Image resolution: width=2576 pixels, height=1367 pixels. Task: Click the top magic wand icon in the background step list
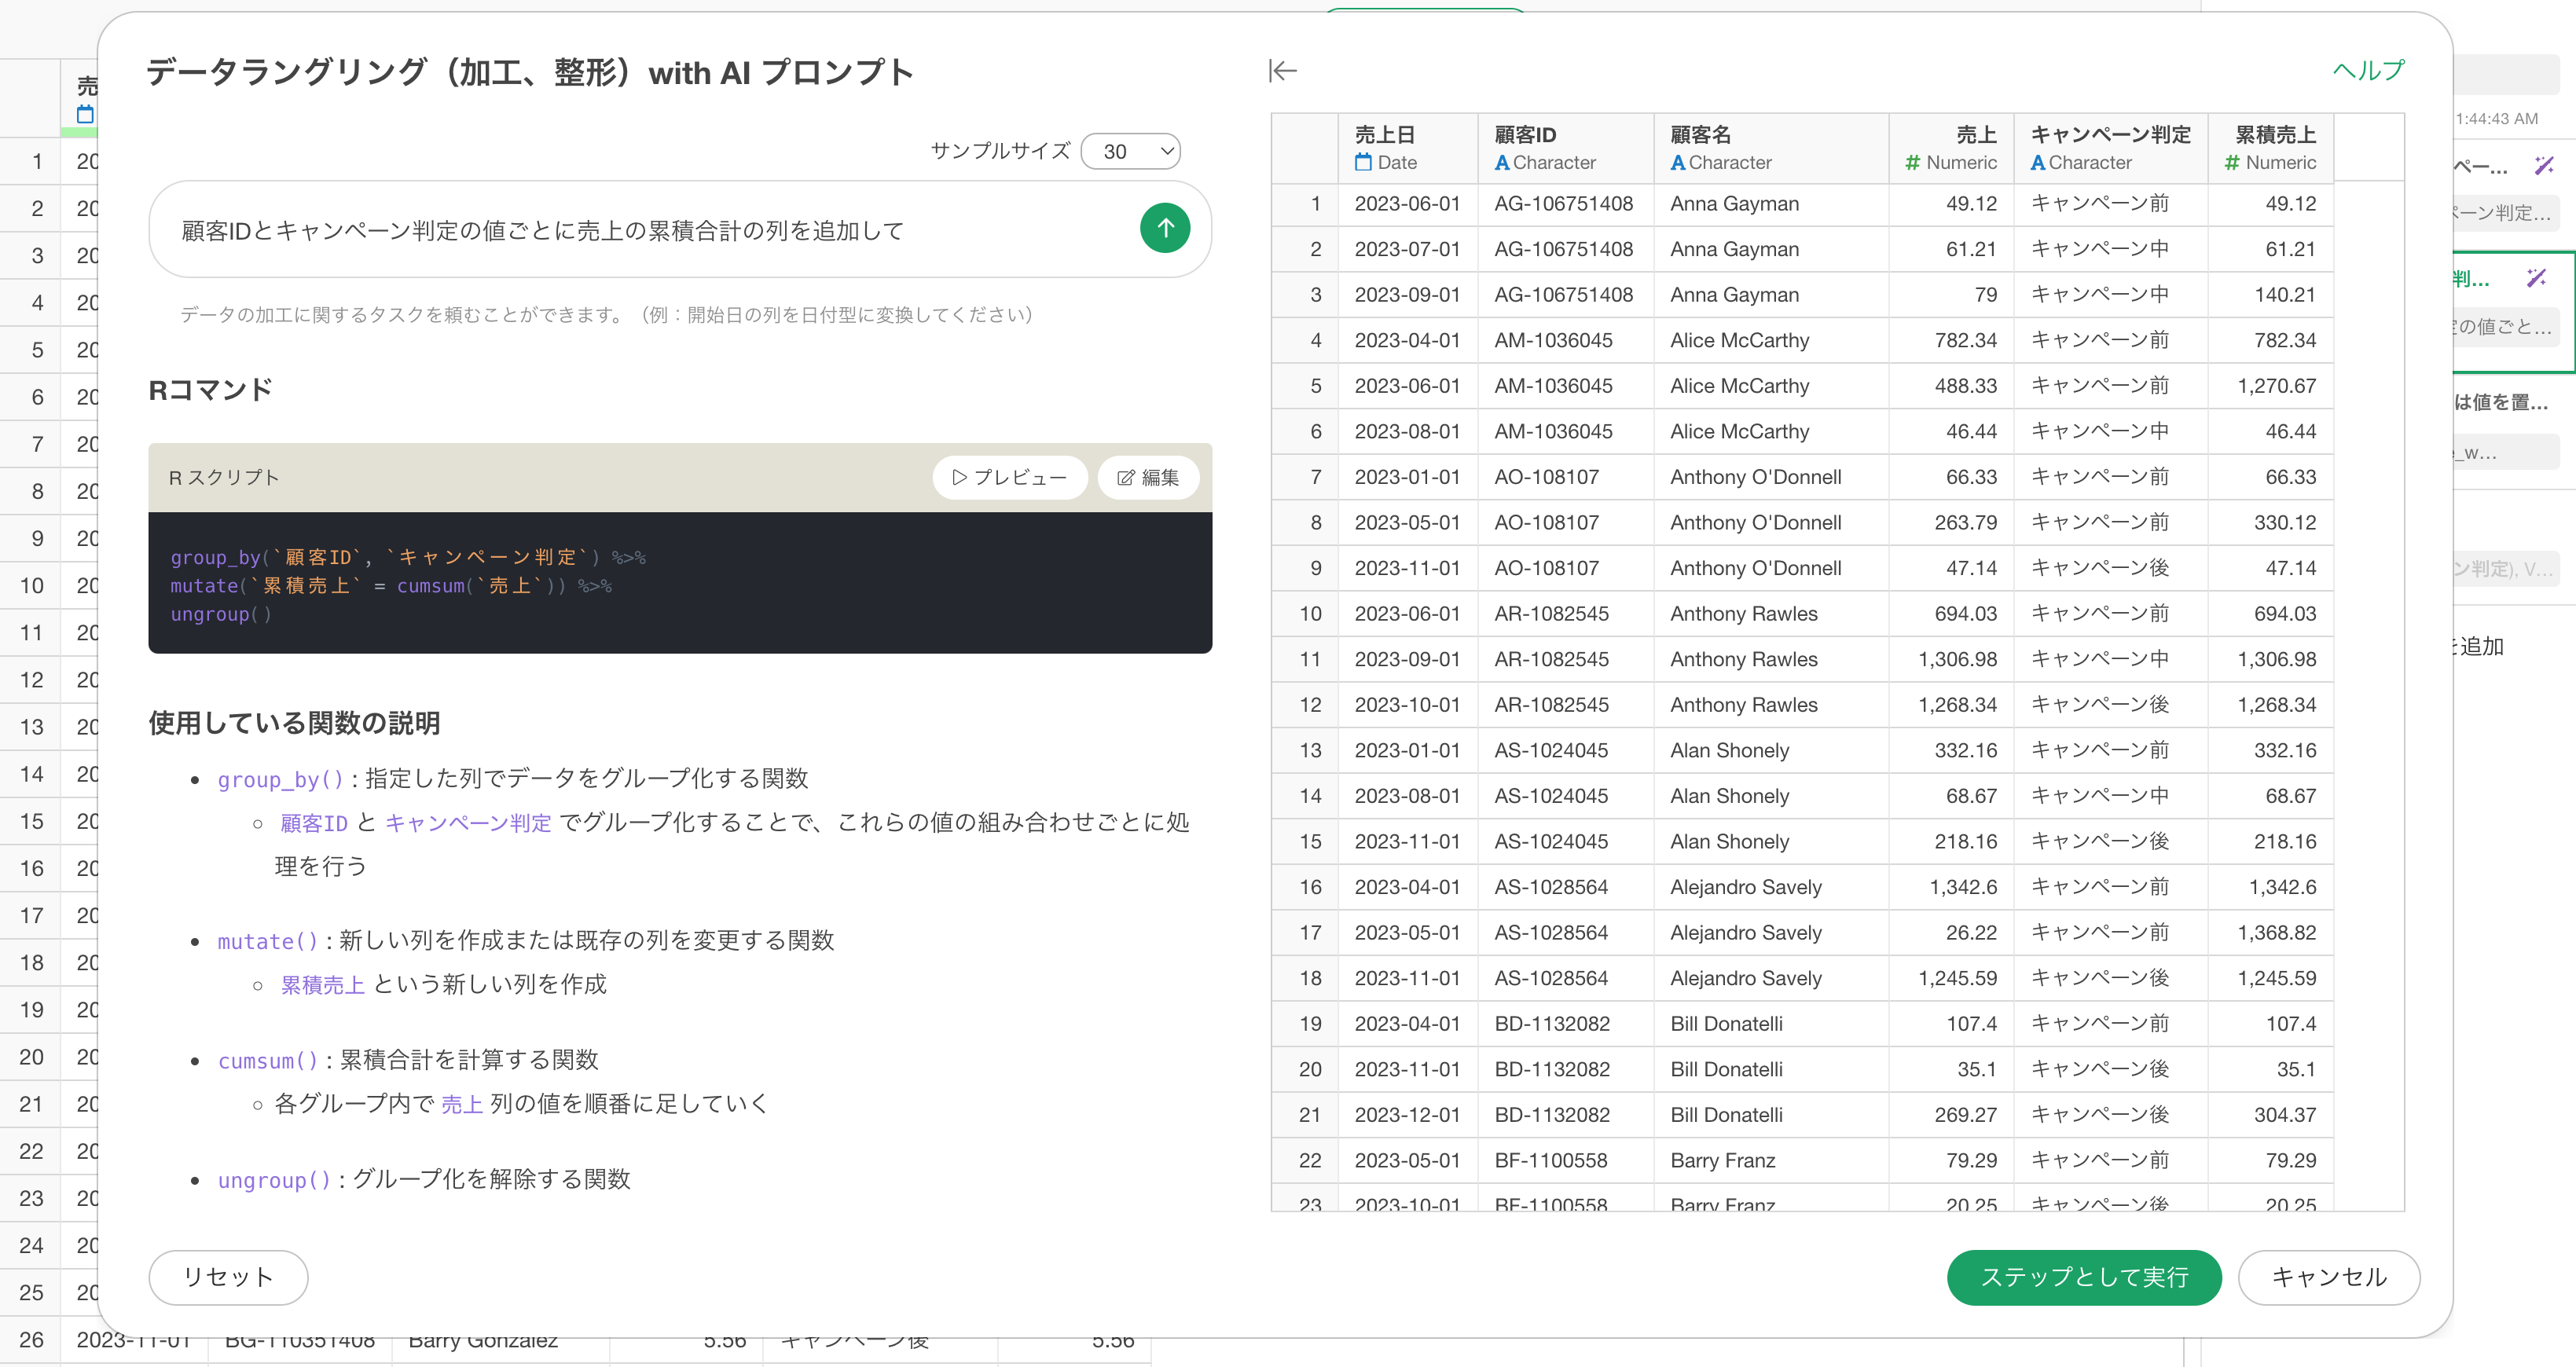[x=2544, y=165]
